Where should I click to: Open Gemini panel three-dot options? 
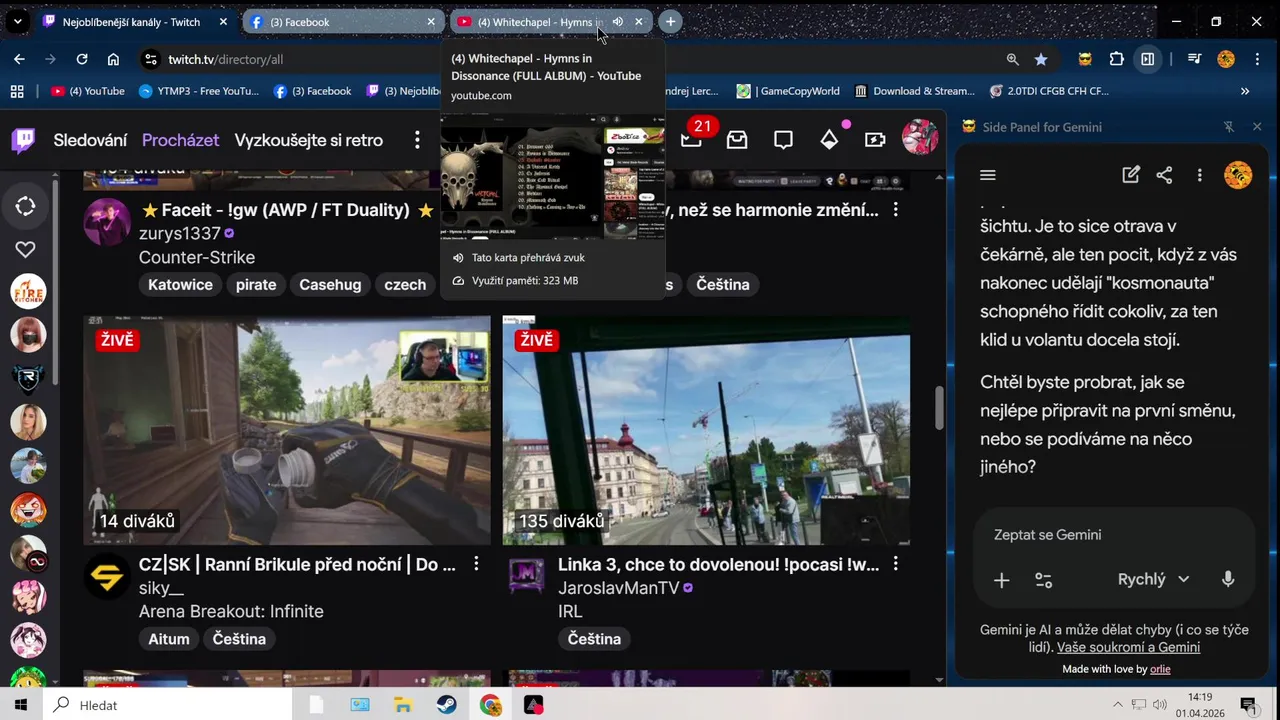pyautogui.click(x=1199, y=175)
